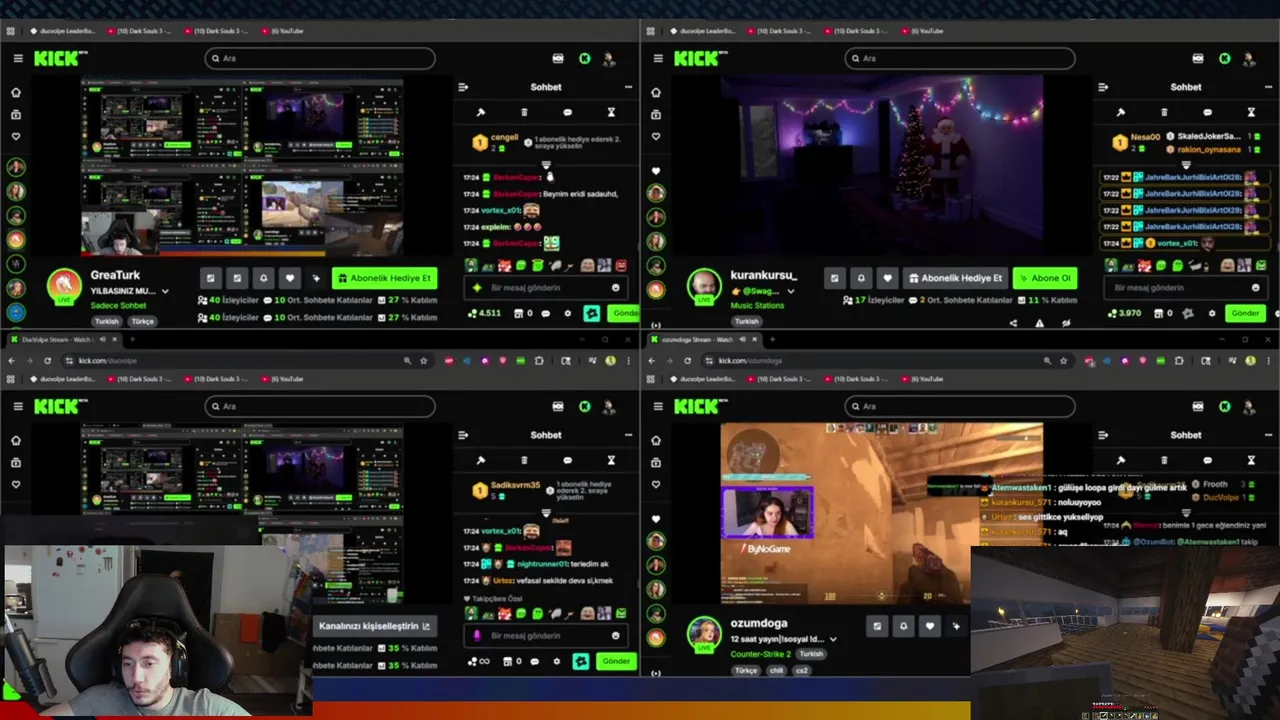The image size is (1280, 720).
Task: Open three-dots menu in kurankursu_ Sohbet header
Action: [x=1268, y=87]
